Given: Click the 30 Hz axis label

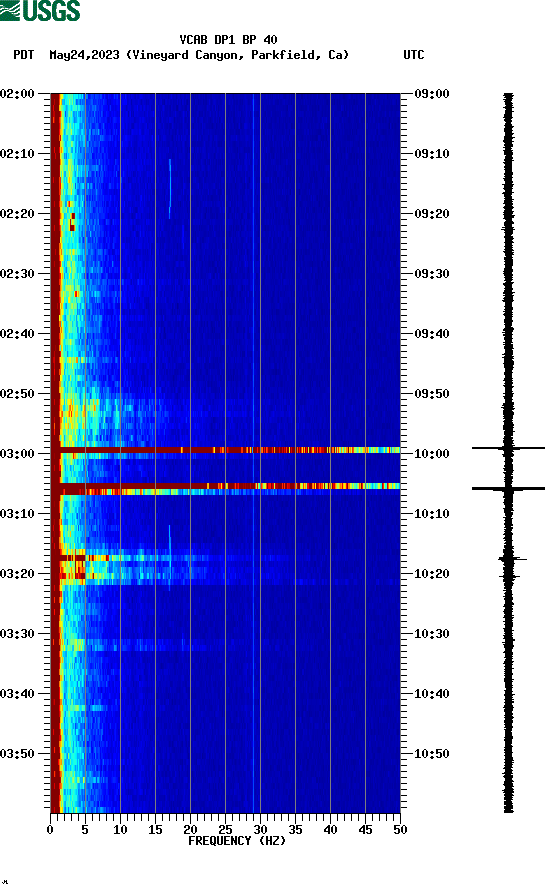Looking at the screenshot, I should [260, 830].
